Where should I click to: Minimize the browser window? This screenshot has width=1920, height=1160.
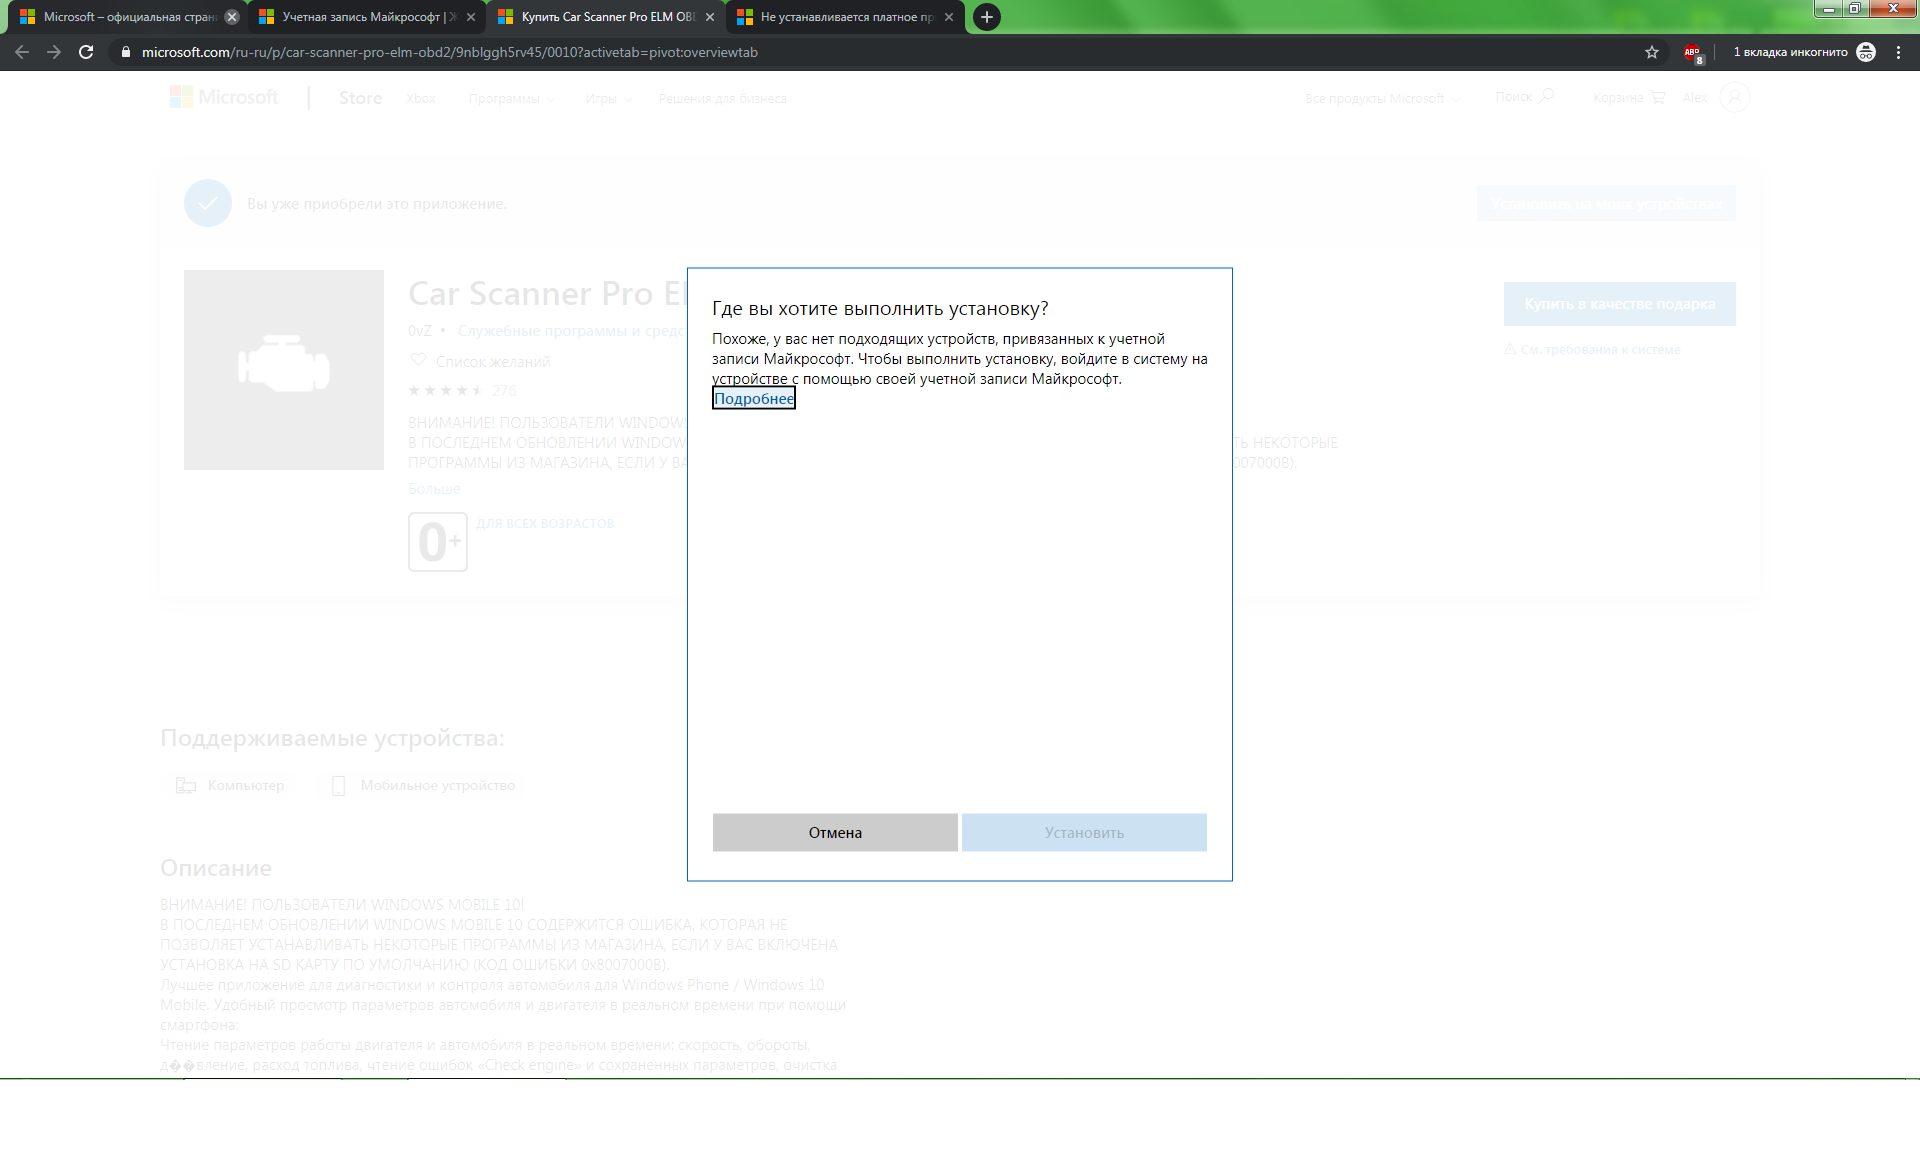pyautogui.click(x=1828, y=9)
